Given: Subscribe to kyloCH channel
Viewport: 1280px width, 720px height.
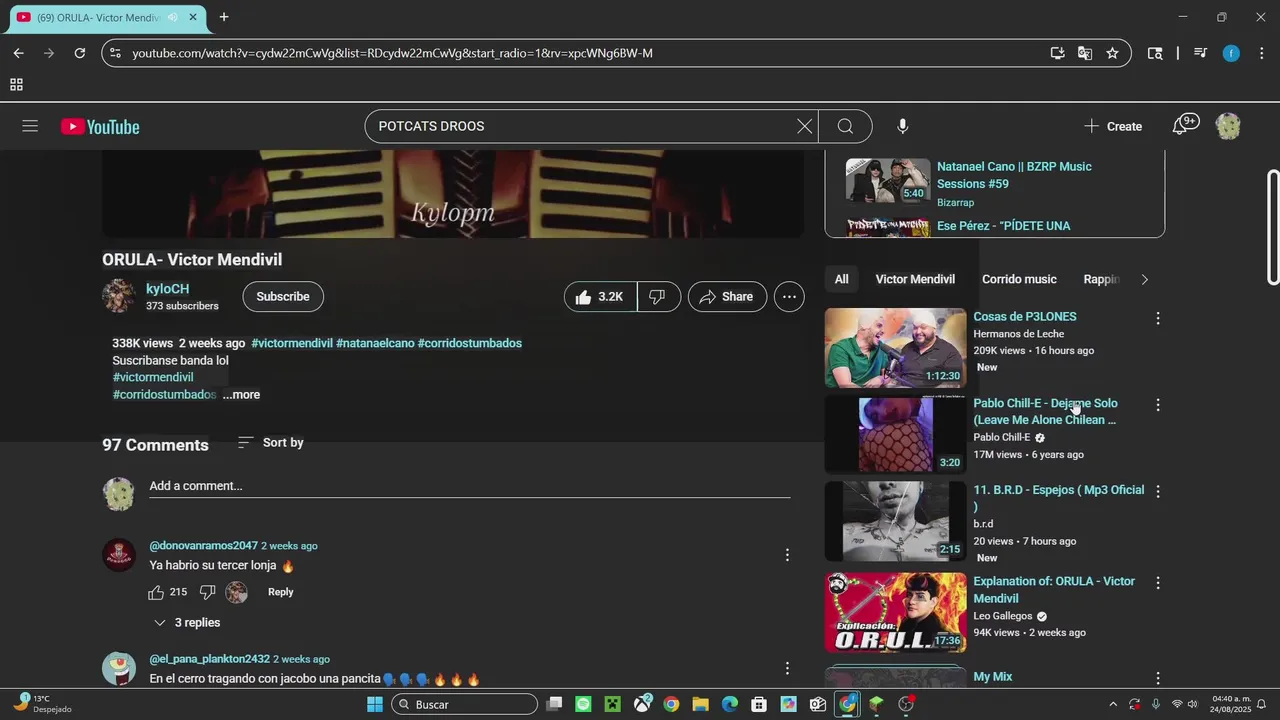Looking at the screenshot, I should tap(283, 297).
